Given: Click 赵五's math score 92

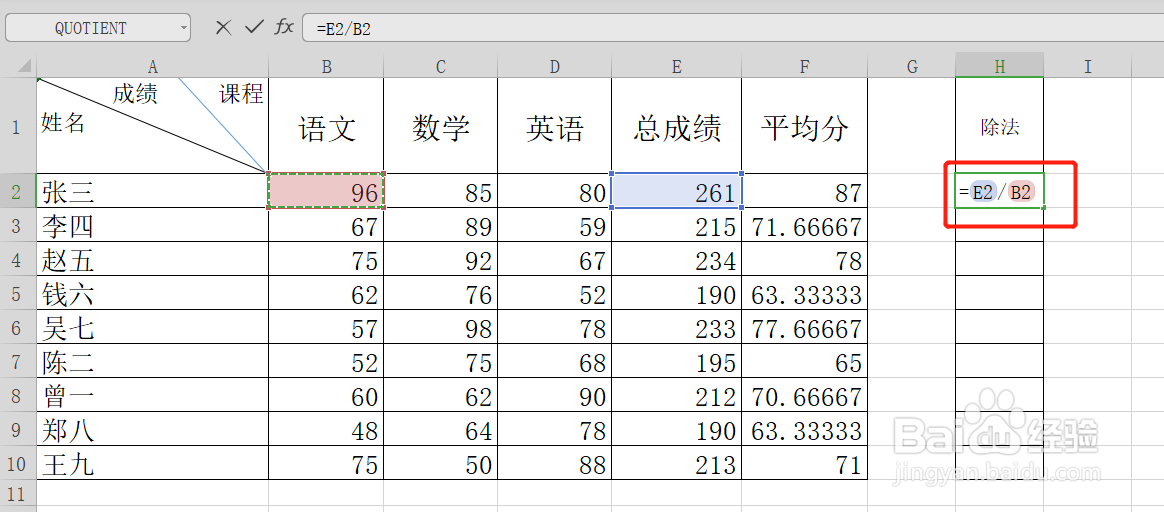Looking at the screenshot, I should click(441, 260).
